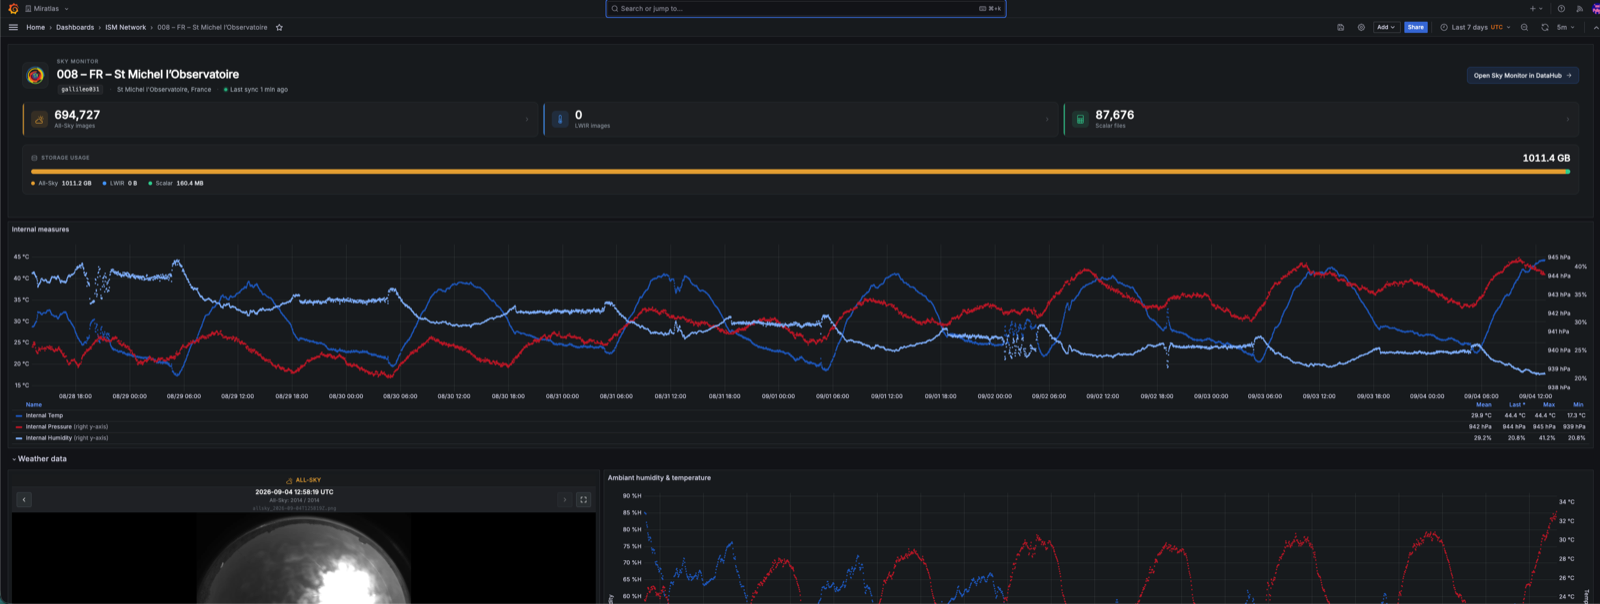Click the Scalar 180.4 MB storage legend
Image resolution: width=1600 pixels, height=604 pixels.
(x=176, y=183)
